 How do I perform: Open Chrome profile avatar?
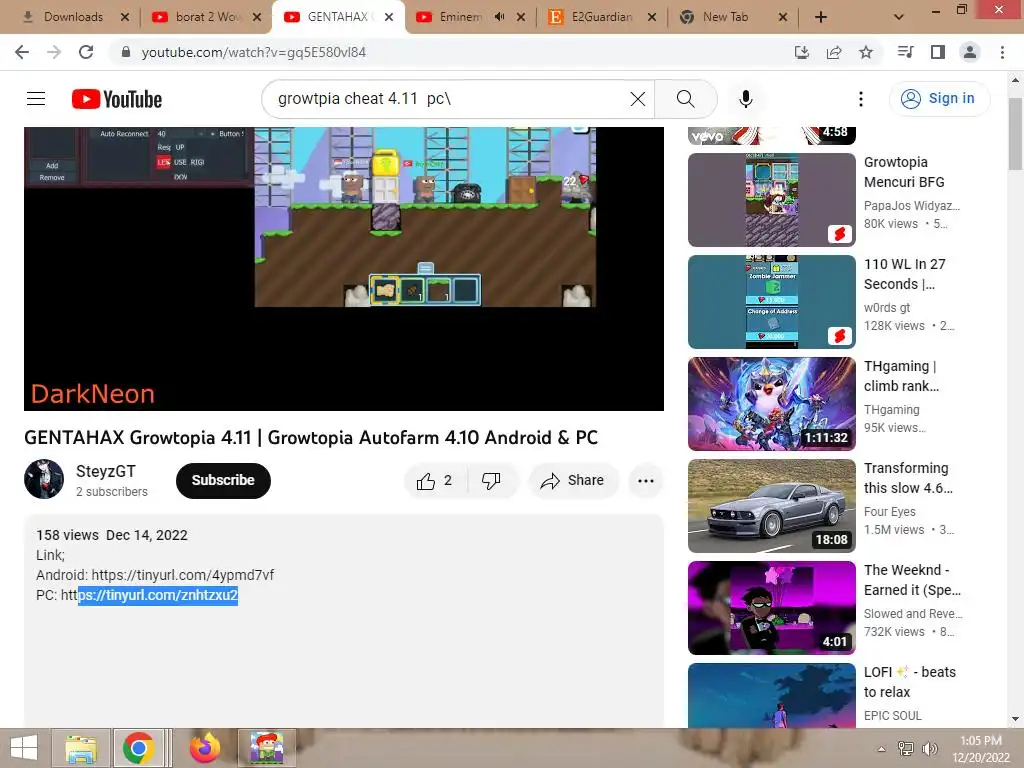pyautogui.click(x=970, y=52)
